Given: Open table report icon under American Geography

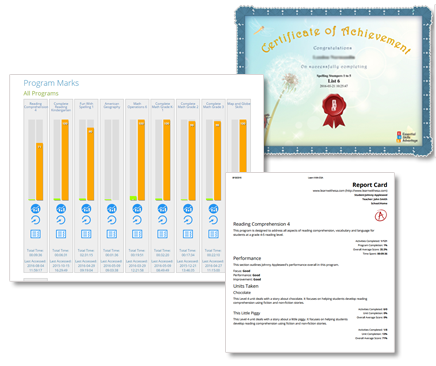Looking at the screenshot, I should point(112,234).
